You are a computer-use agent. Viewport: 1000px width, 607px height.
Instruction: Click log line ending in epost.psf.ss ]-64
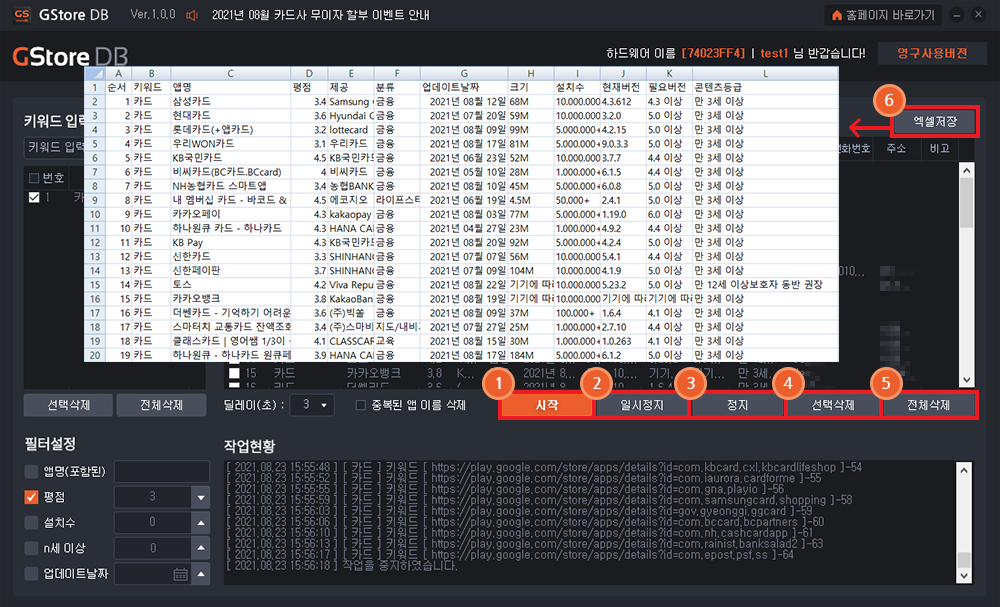(510, 555)
